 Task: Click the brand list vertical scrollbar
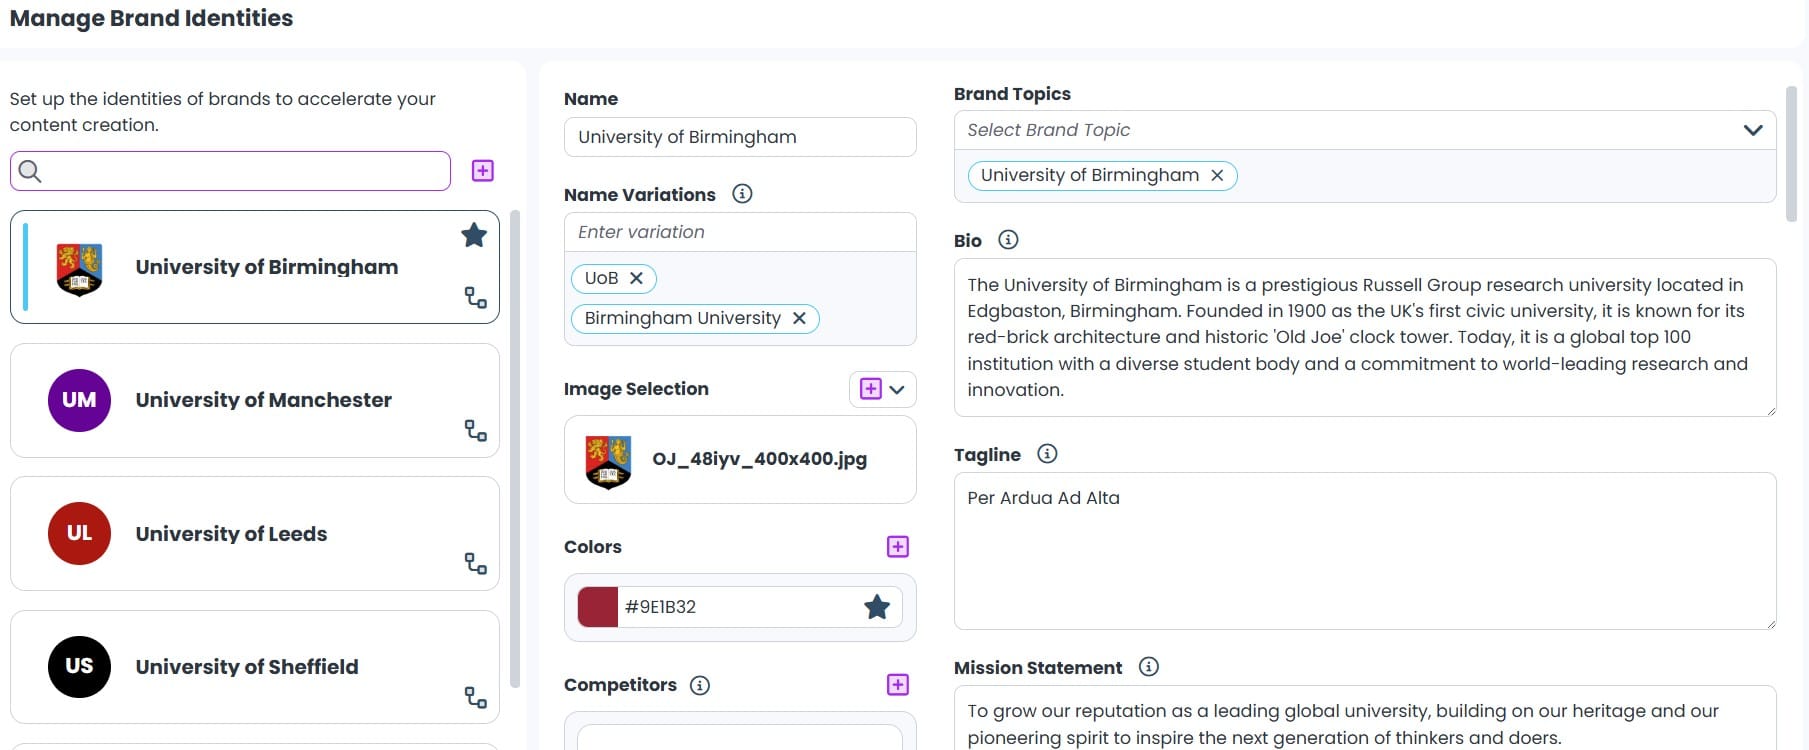tap(515, 449)
